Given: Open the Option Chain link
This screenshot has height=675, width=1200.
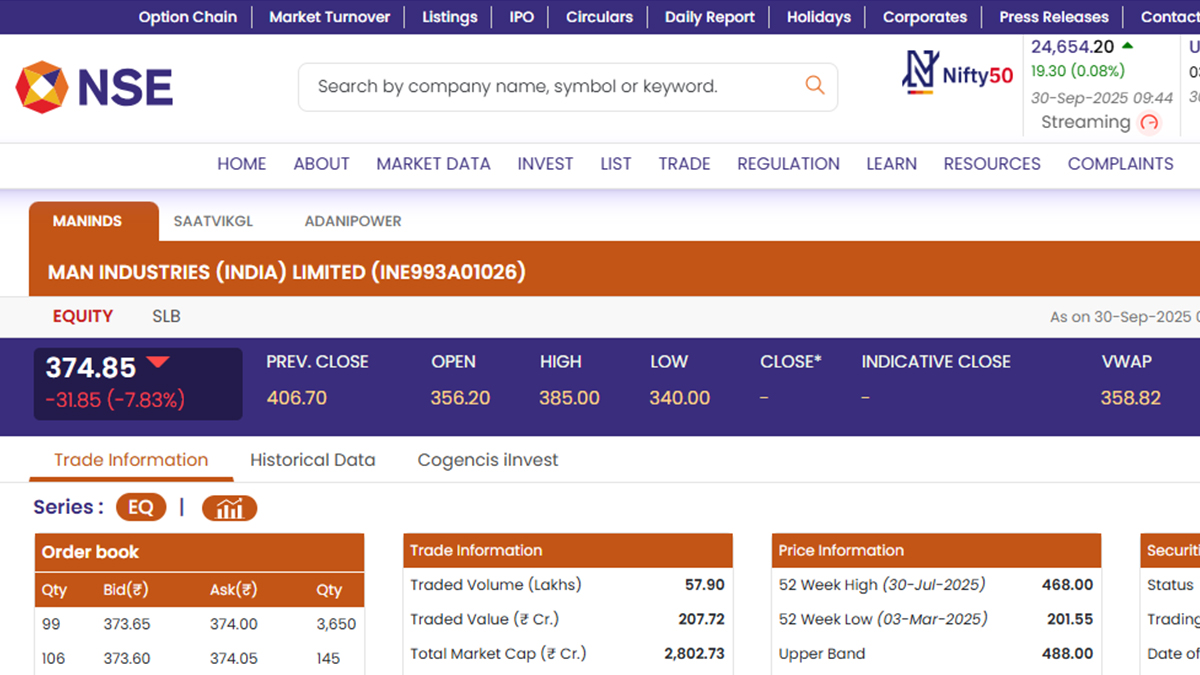Looking at the screenshot, I should click(188, 17).
